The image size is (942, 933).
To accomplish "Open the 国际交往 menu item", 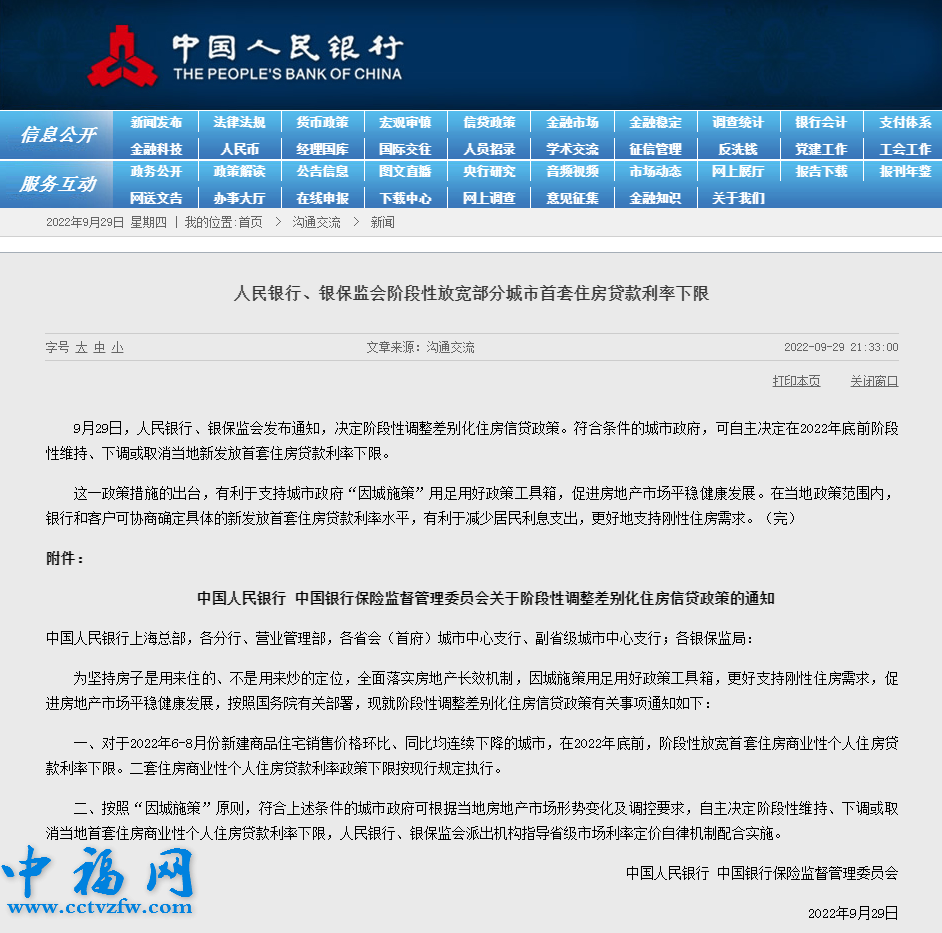I will click(x=406, y=149).
